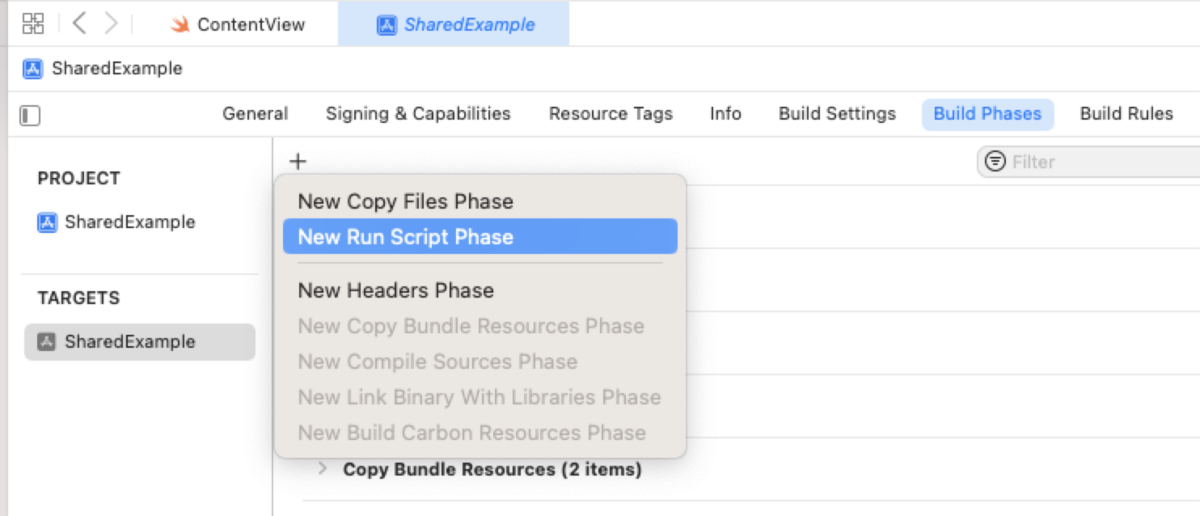
Task: Choose New Headers Phase
Action: tap(396, 290)
